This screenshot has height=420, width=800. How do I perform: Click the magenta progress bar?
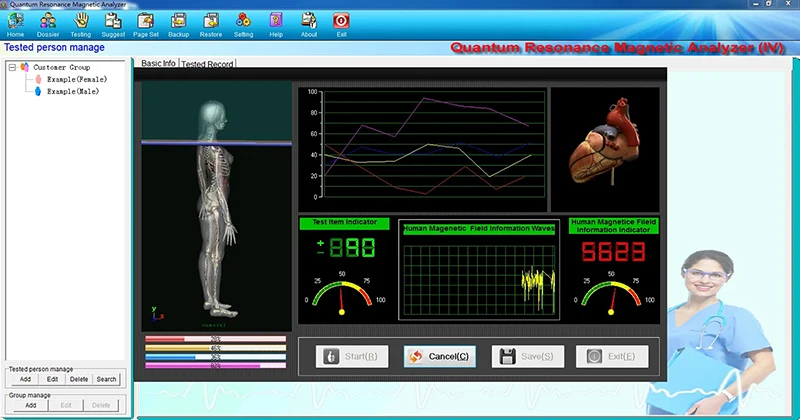[x=216, y=366]
